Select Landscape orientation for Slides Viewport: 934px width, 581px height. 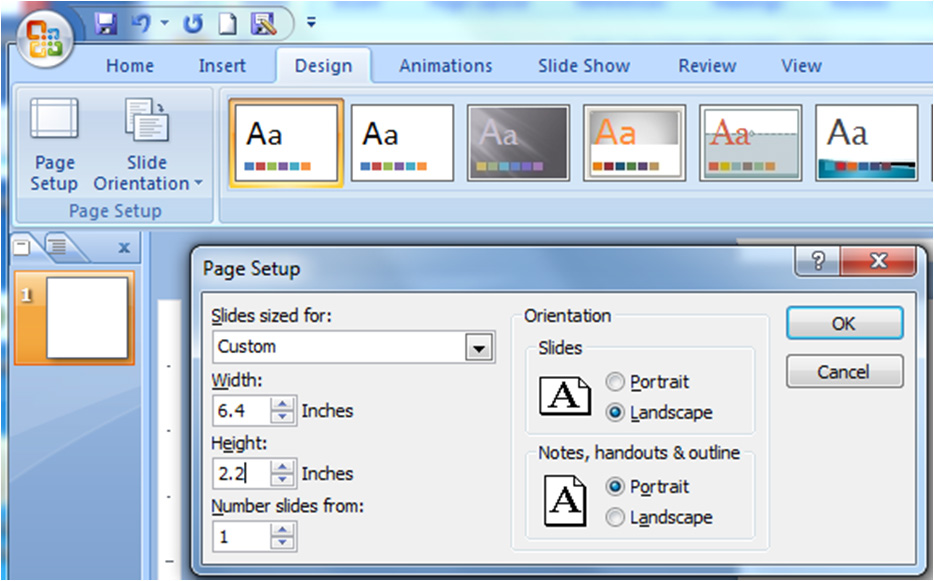click(x=616, y=412)
